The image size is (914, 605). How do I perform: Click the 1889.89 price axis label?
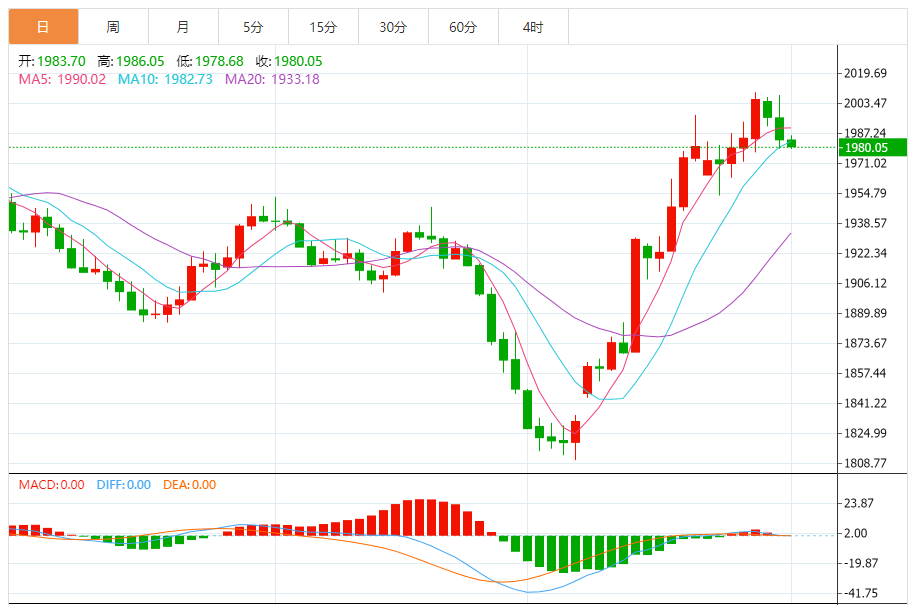point(865,314)
